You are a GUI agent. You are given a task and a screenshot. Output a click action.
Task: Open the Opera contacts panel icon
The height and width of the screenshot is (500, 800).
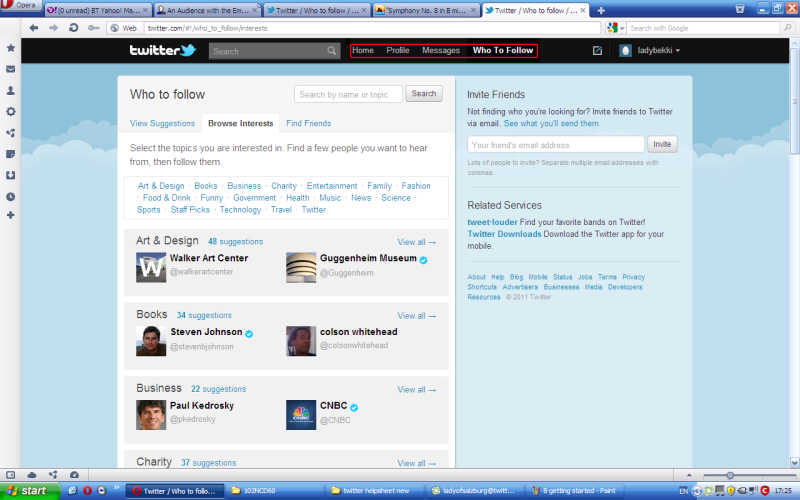point(10,90)
